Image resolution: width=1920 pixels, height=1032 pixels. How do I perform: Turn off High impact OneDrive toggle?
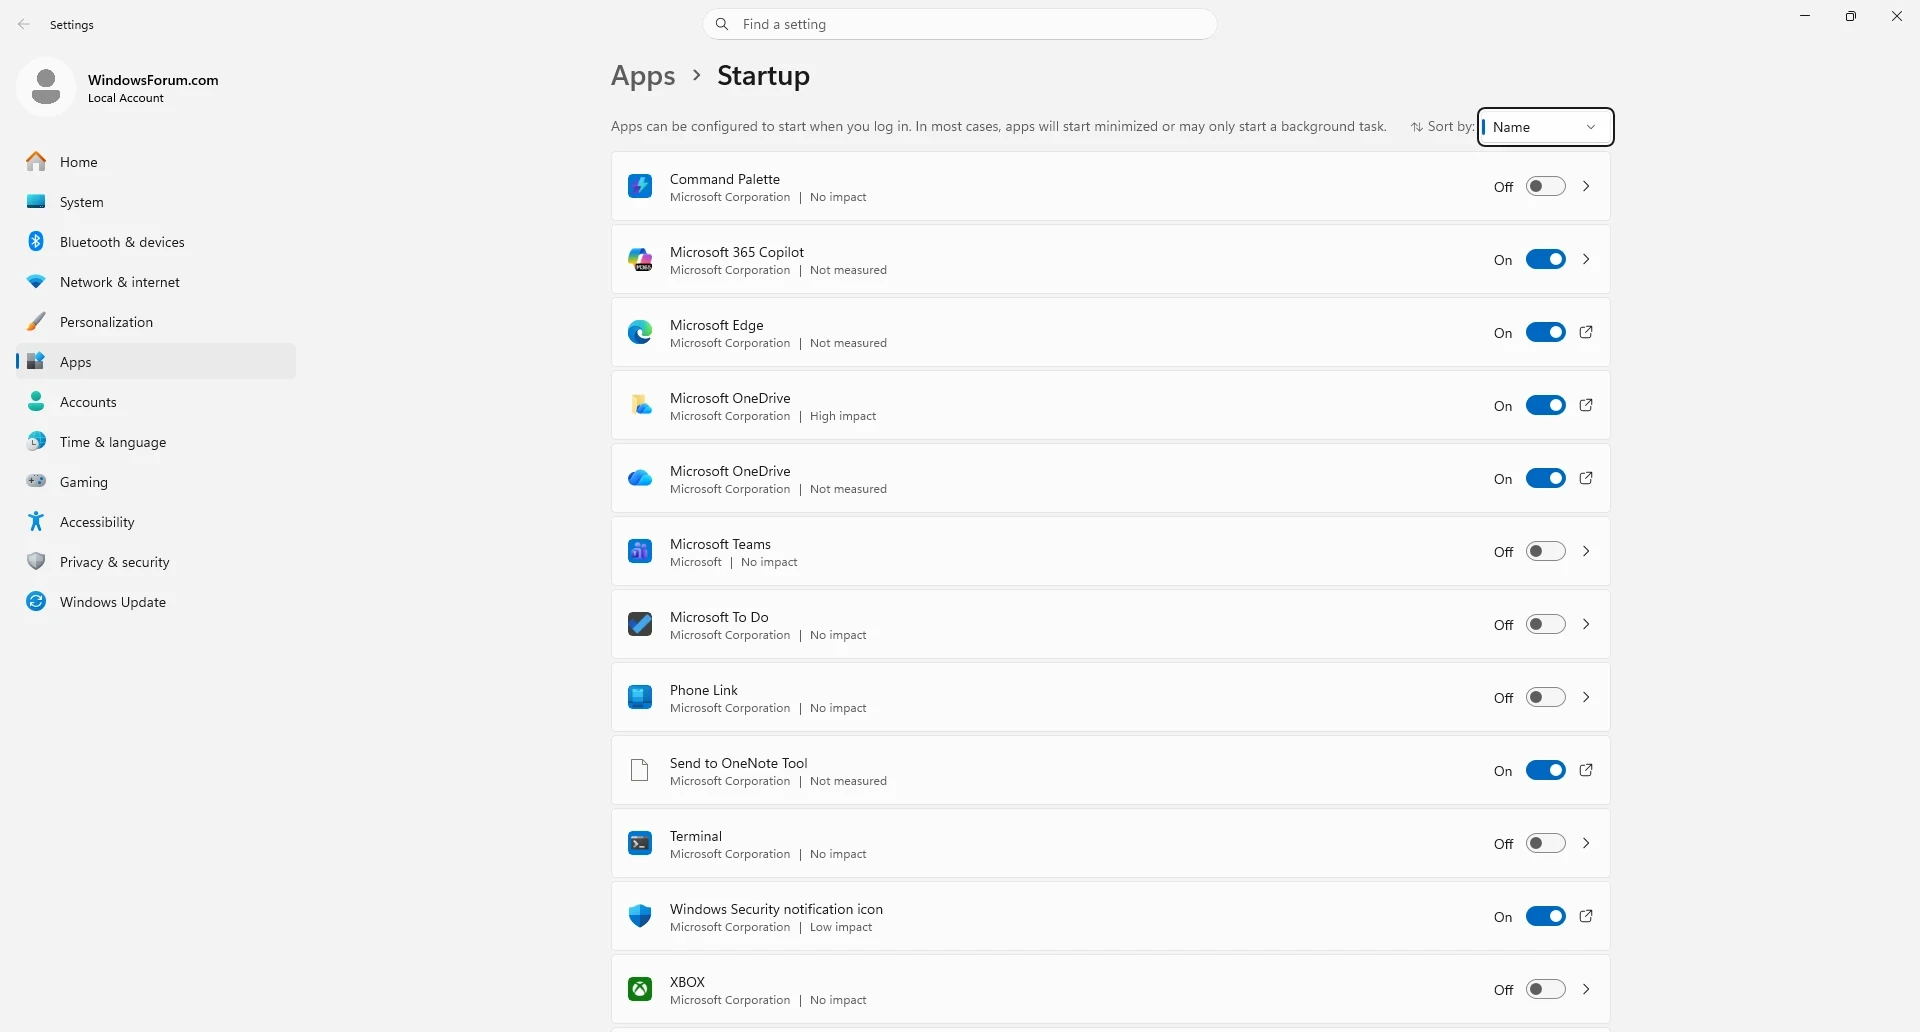(1546, 406)
